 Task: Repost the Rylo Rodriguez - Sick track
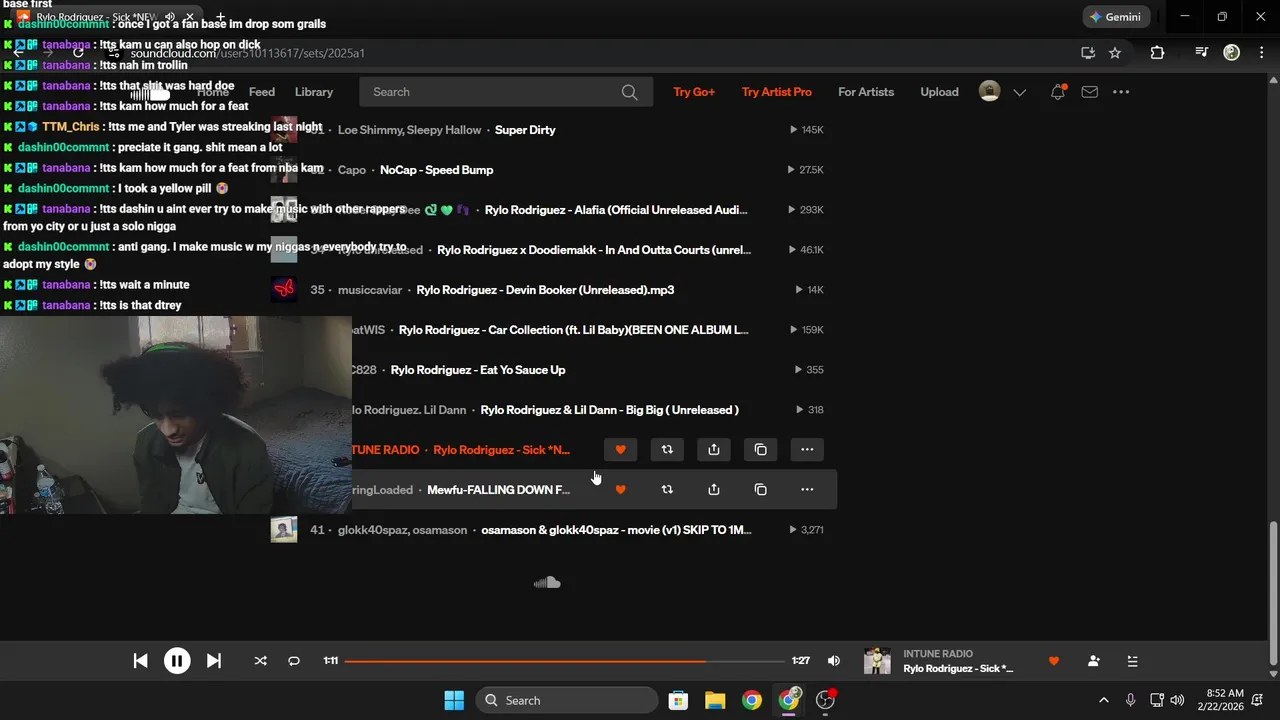667,450
